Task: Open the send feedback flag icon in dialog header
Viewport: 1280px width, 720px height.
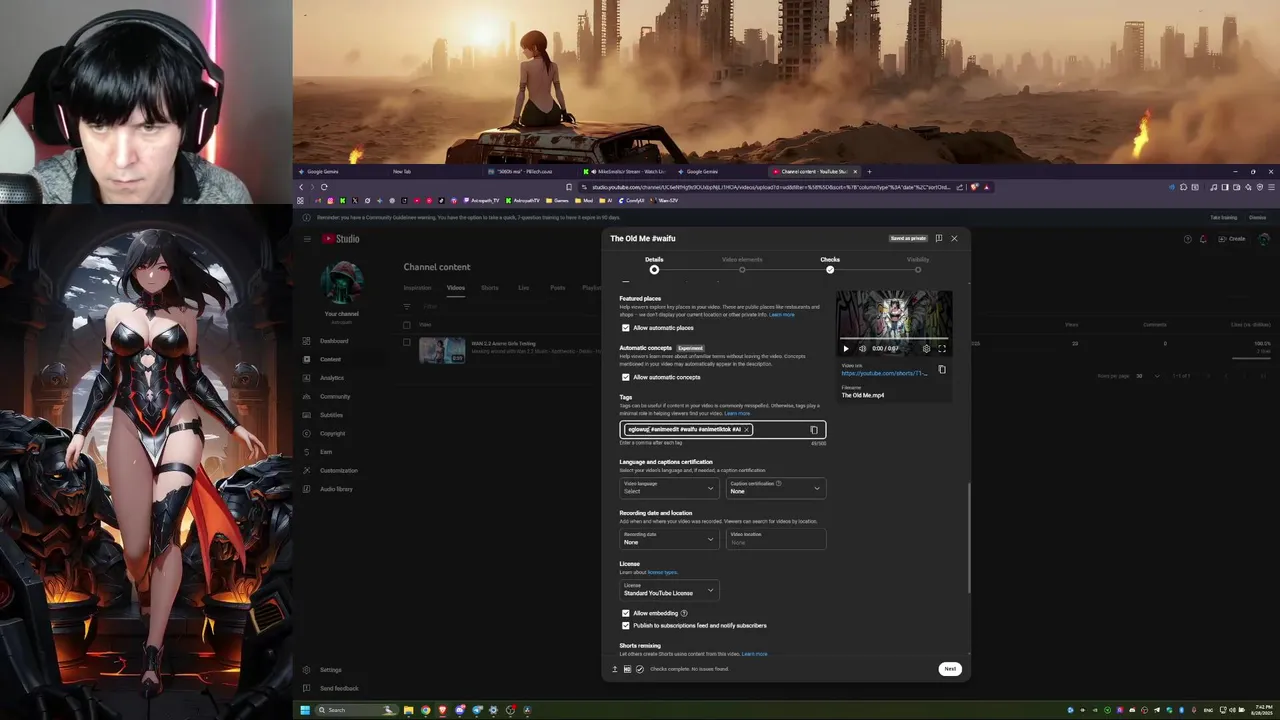Action: 938,238
